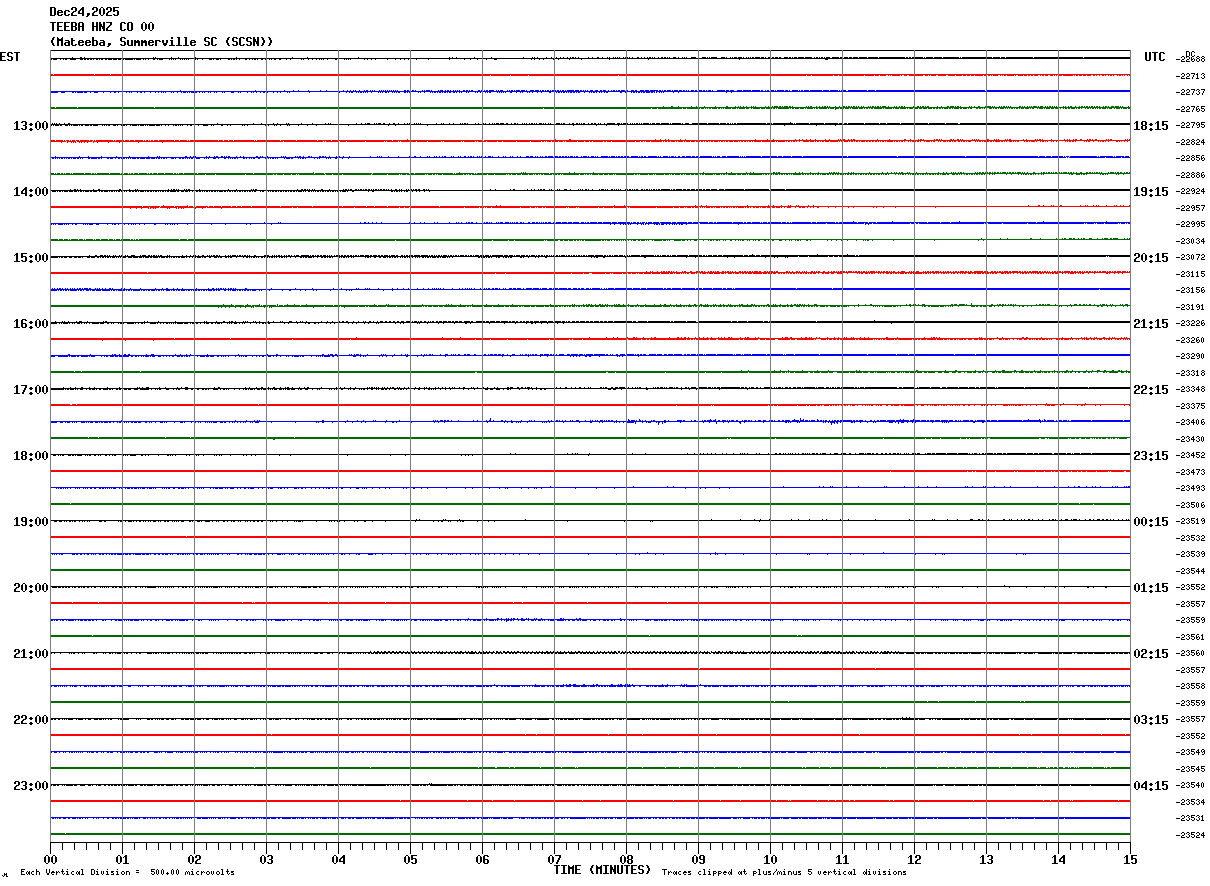The height and width of the screenshot is (886, 1210).
Task: Click the 23:00 EST time label
Action: click(x=31, y=786)
